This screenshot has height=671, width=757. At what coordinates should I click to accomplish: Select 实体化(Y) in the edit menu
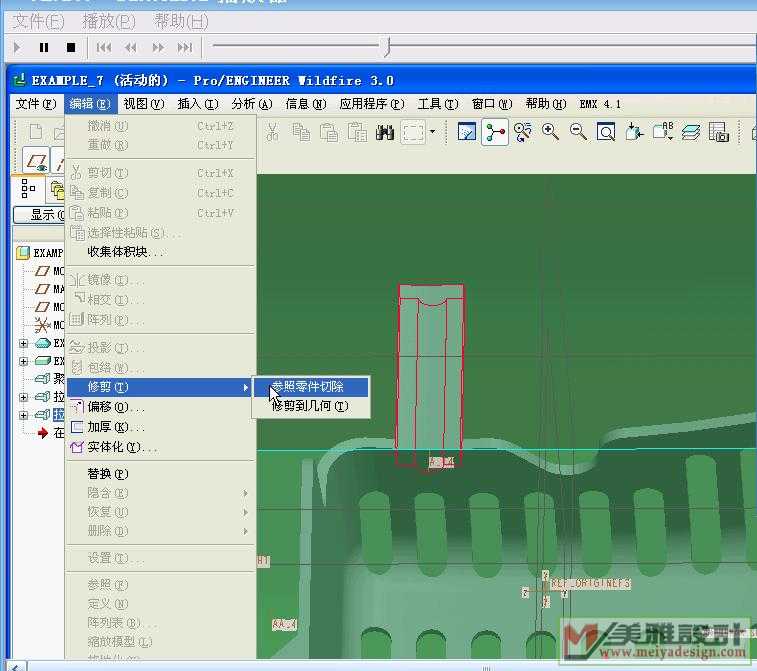(160, 447)
